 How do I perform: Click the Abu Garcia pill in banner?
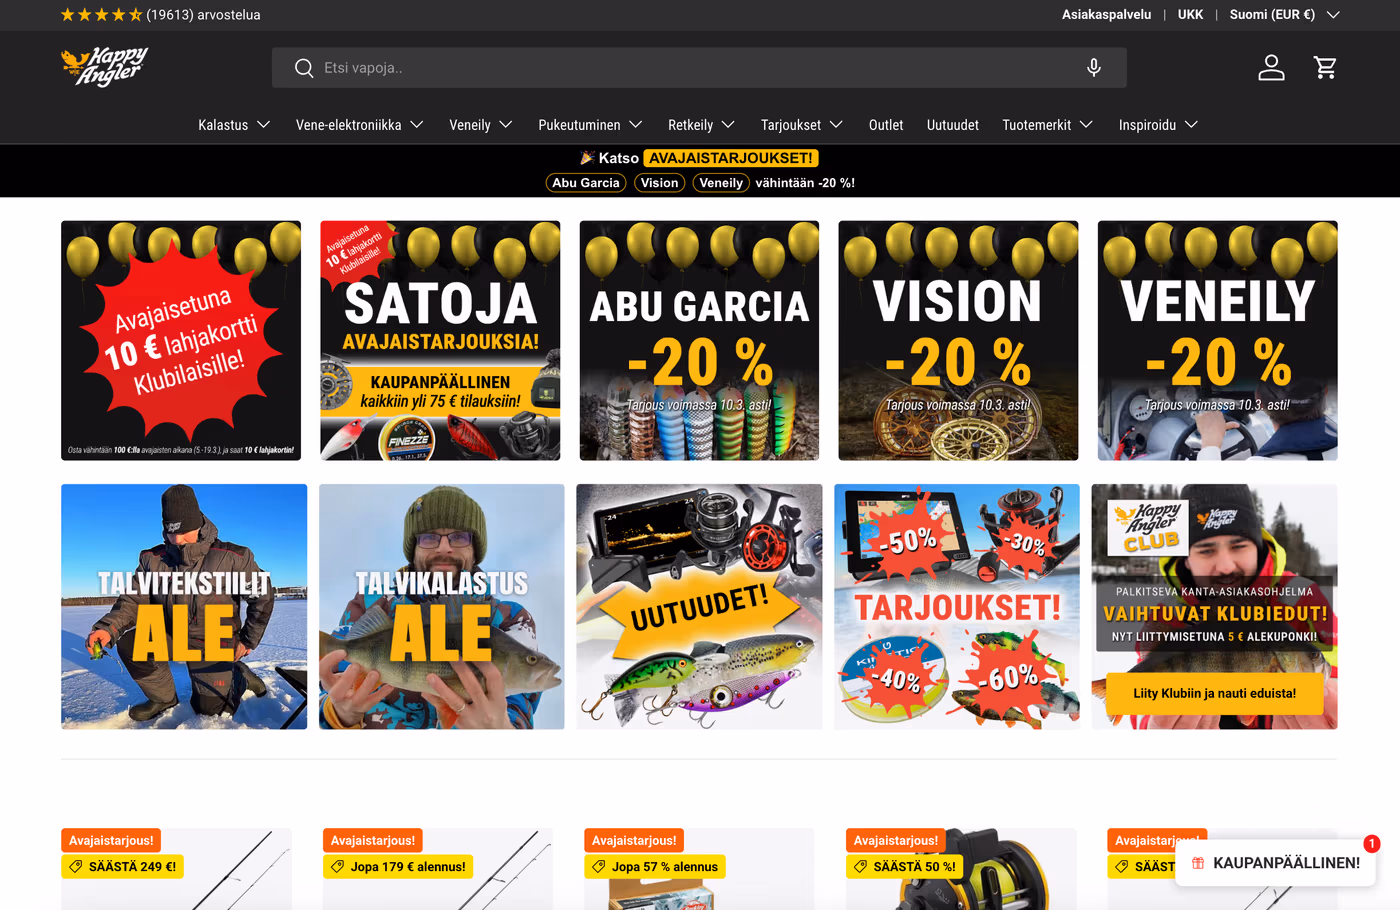pyautogui.click(x=586, y=183)
